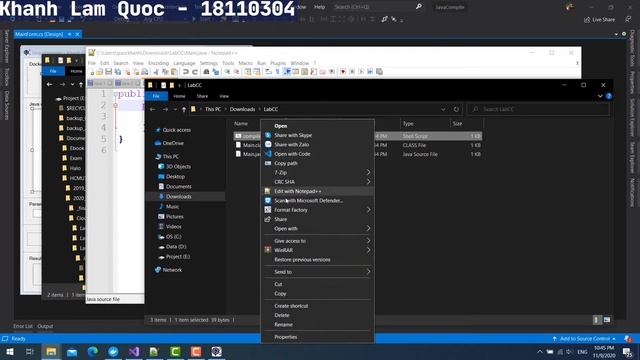Choose Delete in context menu
This screenshot has height=360, width=640.
pos(318,316)
